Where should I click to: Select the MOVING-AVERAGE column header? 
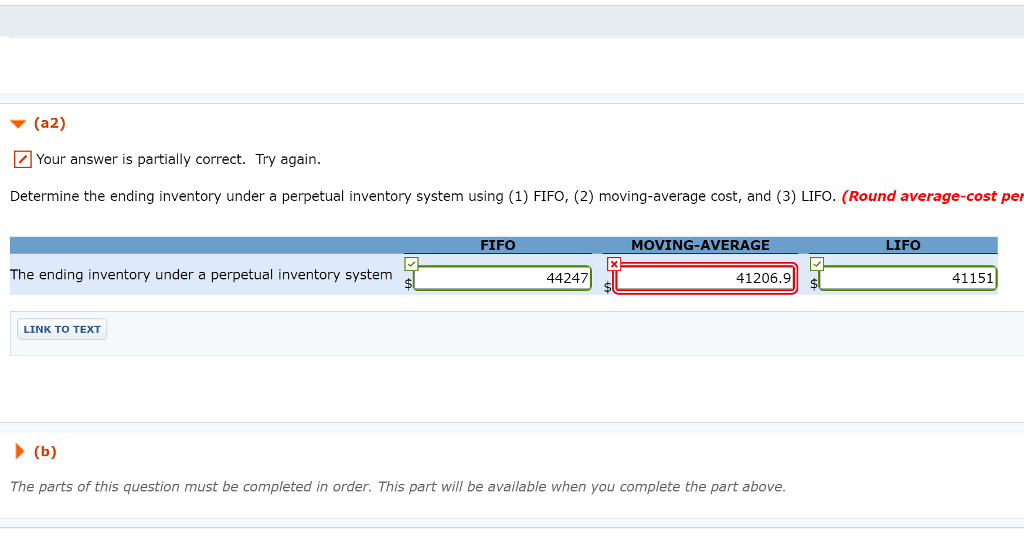700,245
